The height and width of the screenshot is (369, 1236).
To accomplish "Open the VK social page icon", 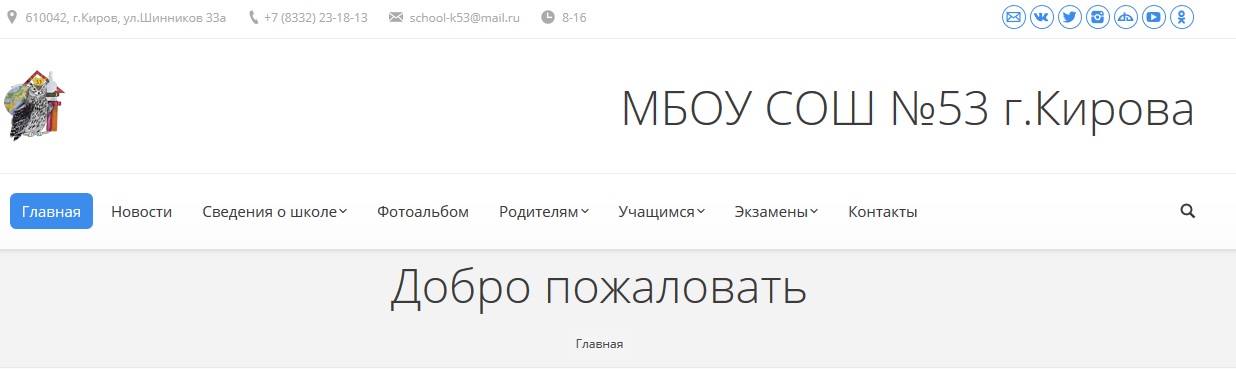I will click(x=1041, y=17).
